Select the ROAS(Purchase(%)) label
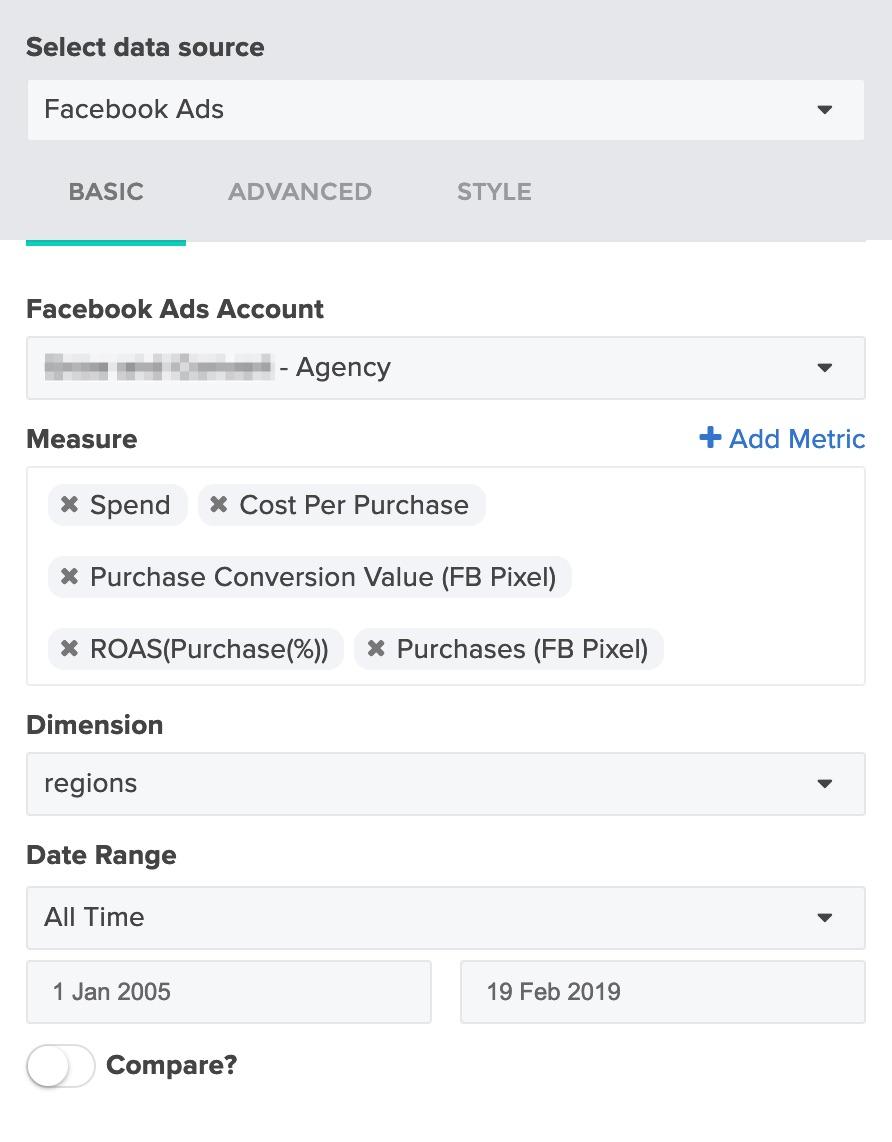Viewport: 892px width, 1142px height. (209, 649)
